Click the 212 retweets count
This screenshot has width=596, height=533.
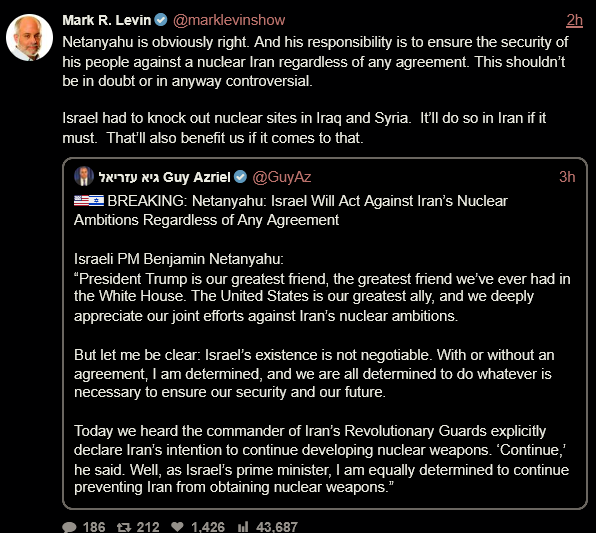(x=148, y=527)
